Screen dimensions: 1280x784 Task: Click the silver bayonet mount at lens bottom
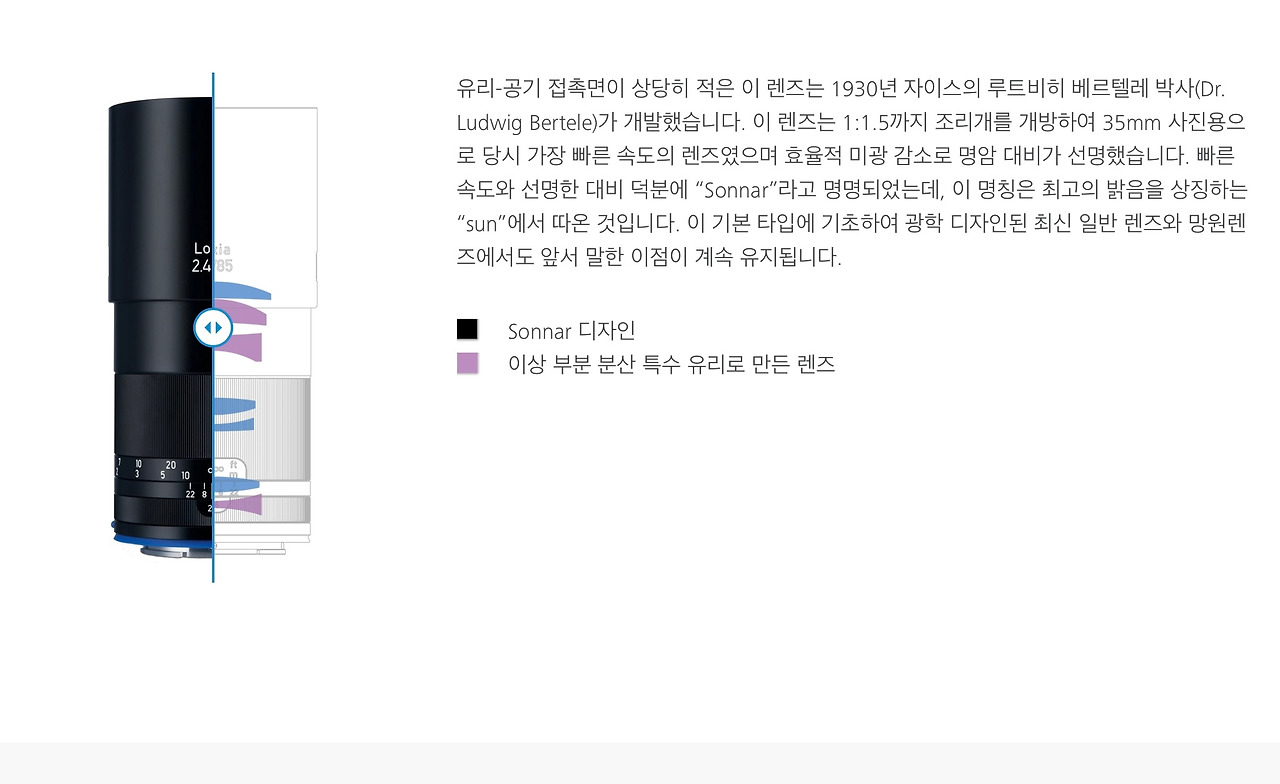coord(175,550)
